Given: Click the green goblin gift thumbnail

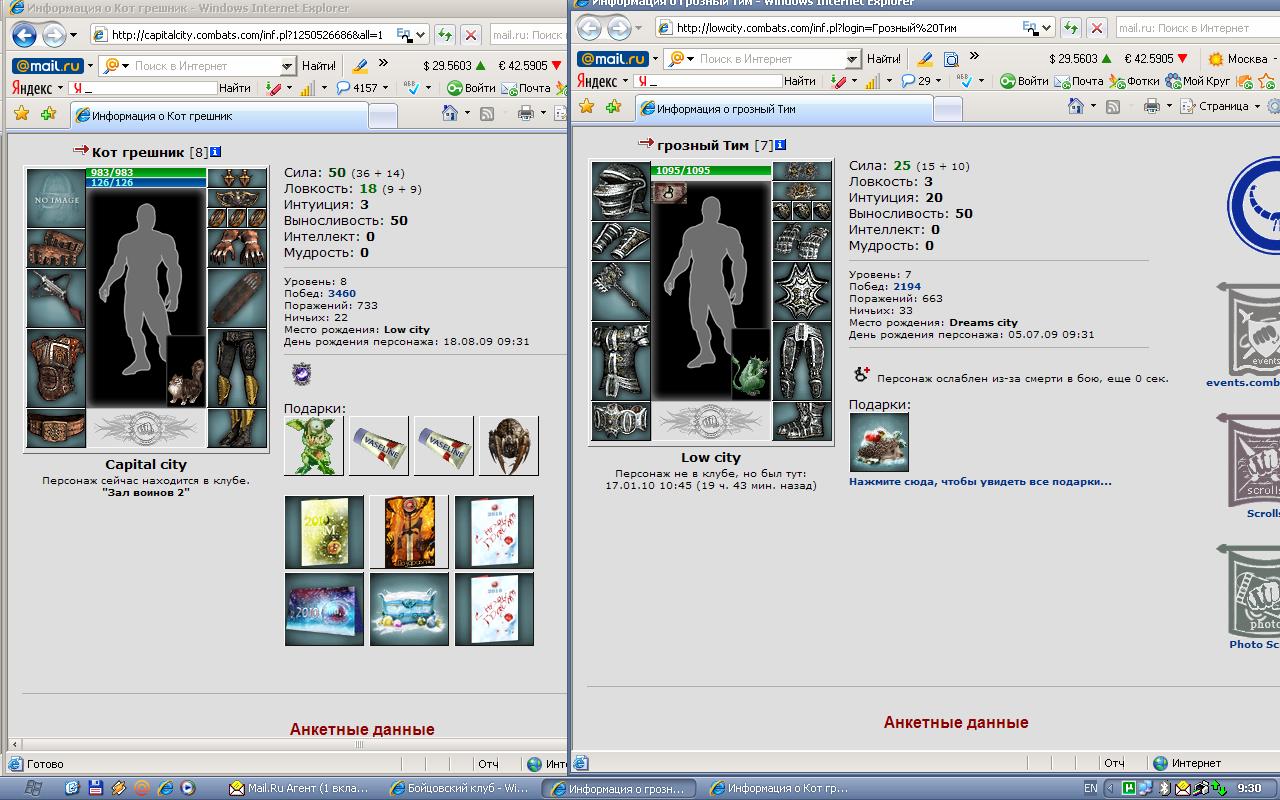Looking at the screenshot, I should pos(314,446).
